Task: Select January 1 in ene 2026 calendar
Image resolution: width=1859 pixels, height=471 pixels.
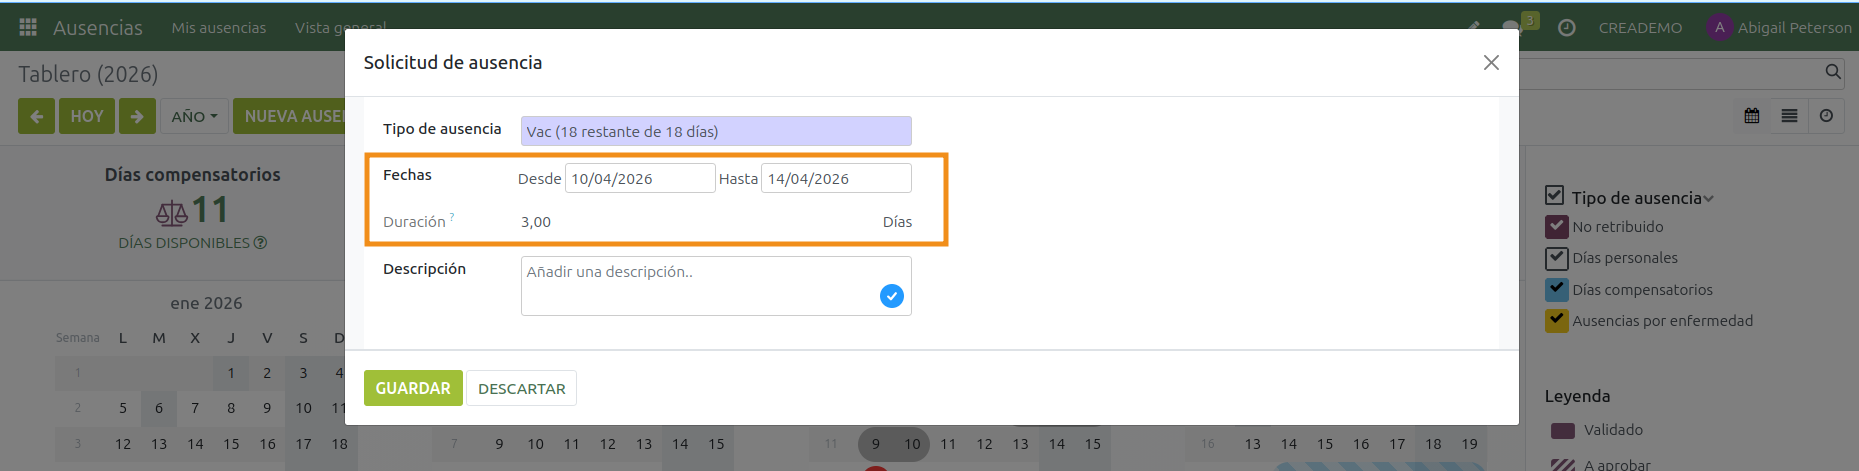Action: [x=231, y=373]
